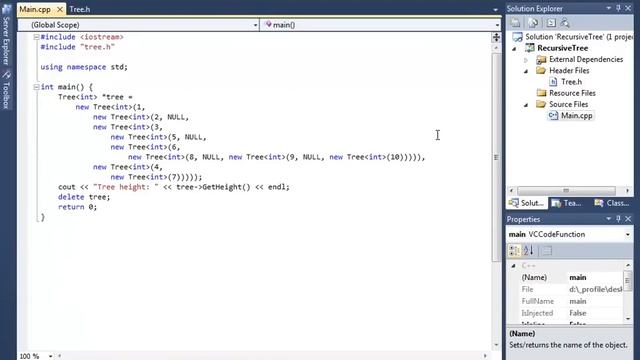Open the active files list dropdown arrow
Screen dimensions: 640x360
pos(495,10)
